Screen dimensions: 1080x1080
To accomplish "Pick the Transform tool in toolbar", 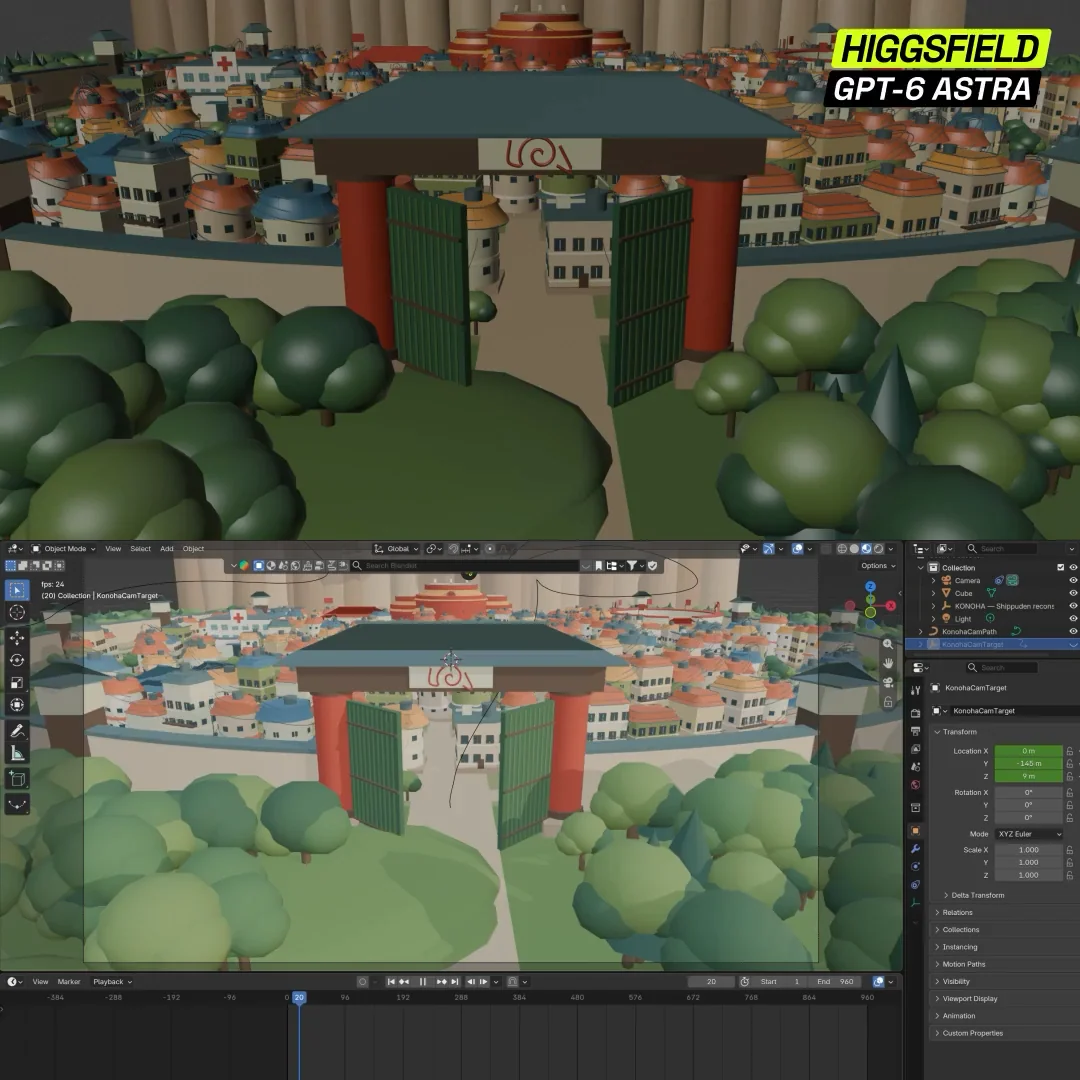I will (17, 705).
